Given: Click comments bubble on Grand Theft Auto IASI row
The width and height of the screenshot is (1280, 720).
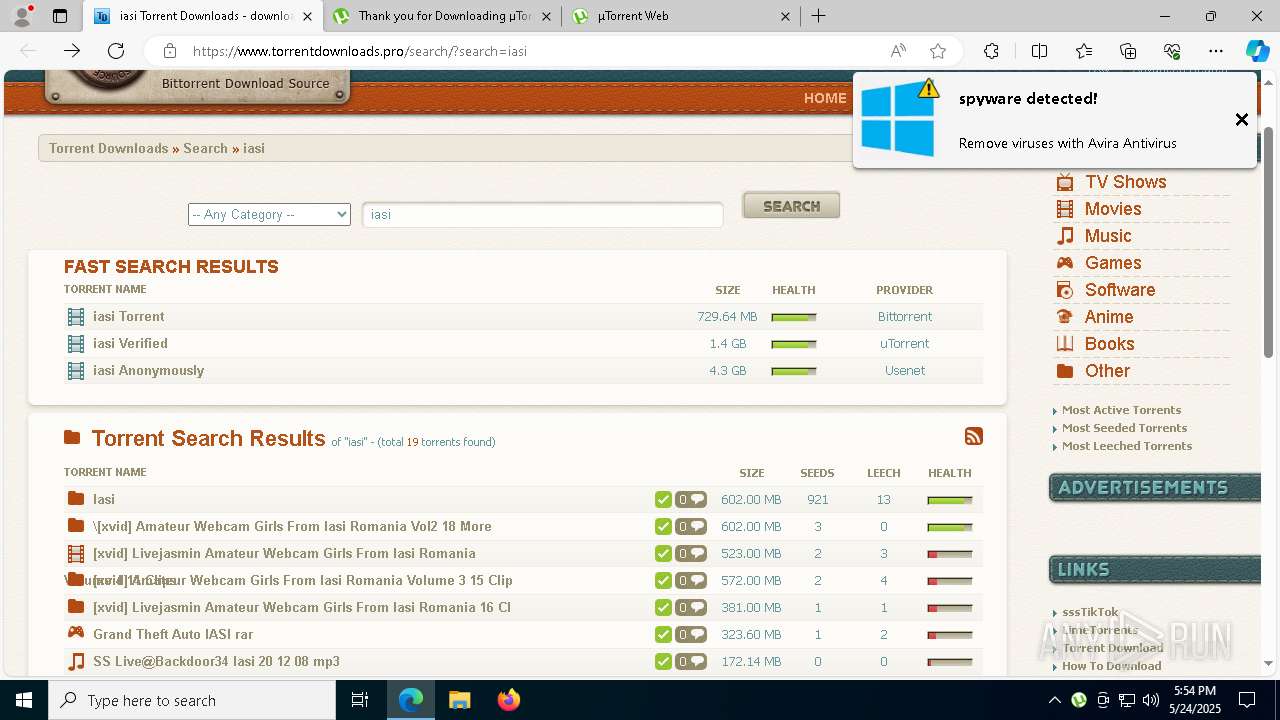Looking at the screenshot, I should [691, 634].
